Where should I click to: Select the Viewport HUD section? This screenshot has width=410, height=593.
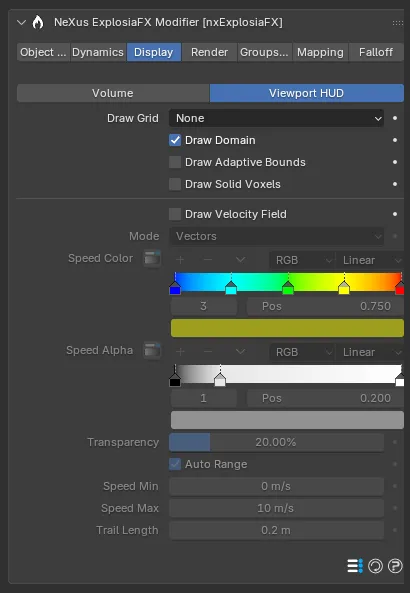pos(307,93)
